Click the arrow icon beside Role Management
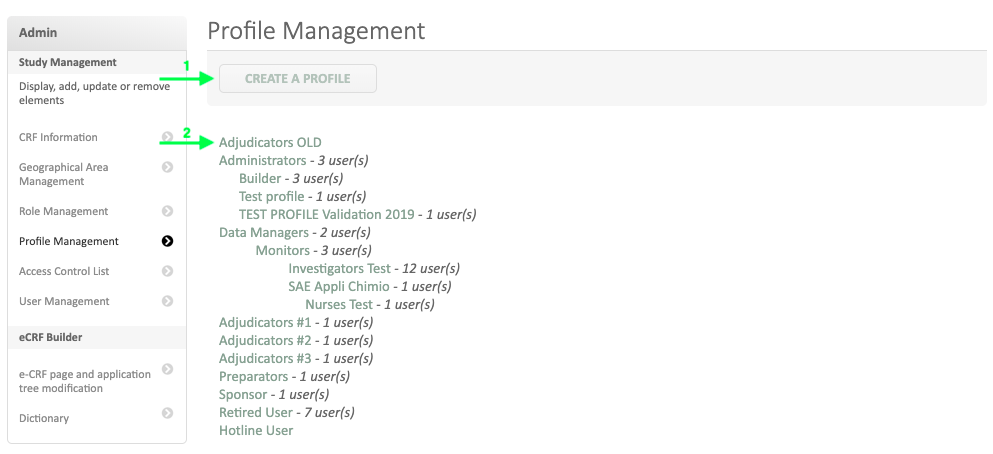The height and width of the screenshot is (454, 993). (x=167, y=211)
